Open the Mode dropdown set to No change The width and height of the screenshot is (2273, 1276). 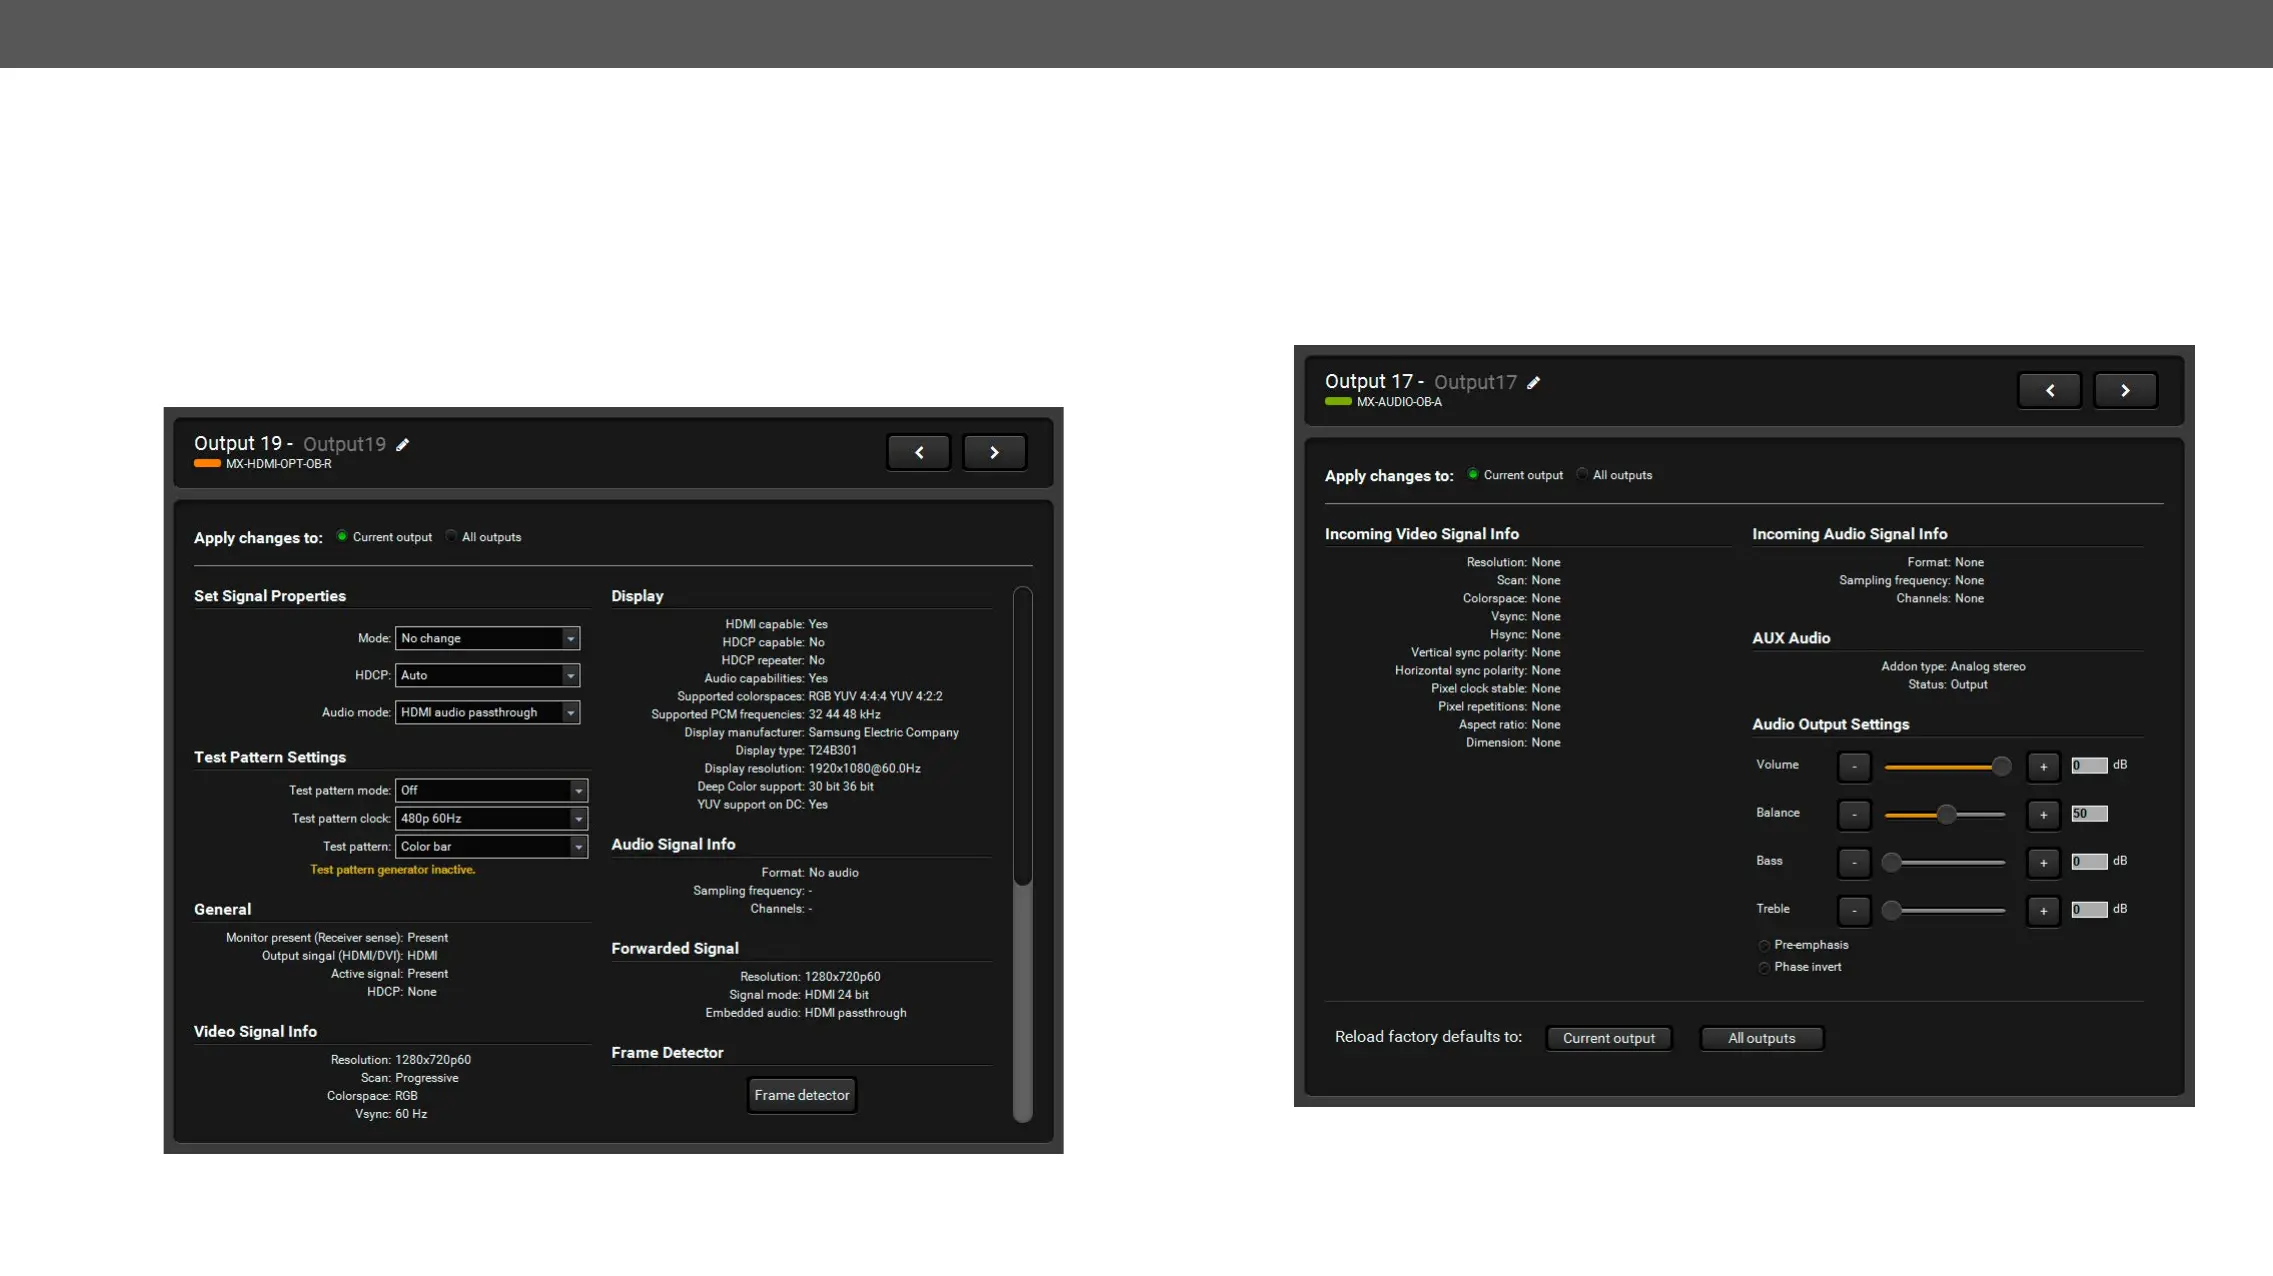[487, 639]
